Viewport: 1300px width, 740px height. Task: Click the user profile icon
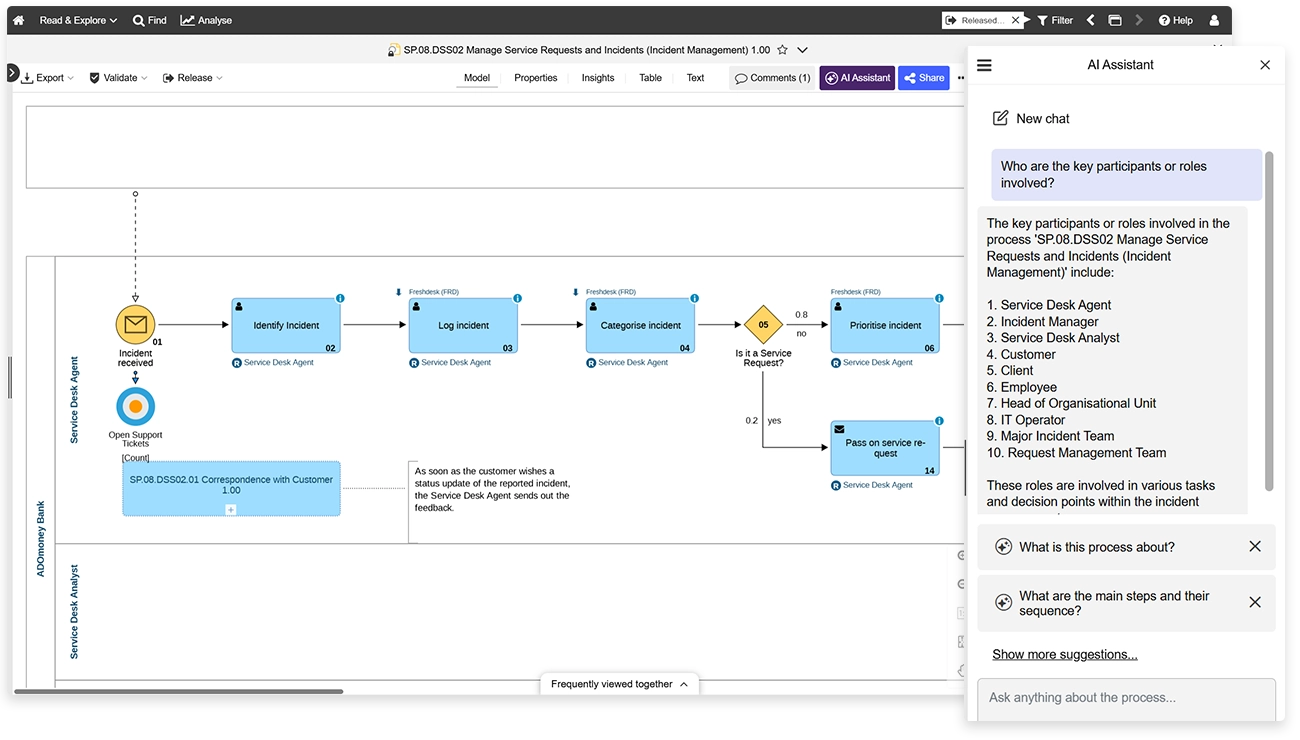click(1214, 20)
